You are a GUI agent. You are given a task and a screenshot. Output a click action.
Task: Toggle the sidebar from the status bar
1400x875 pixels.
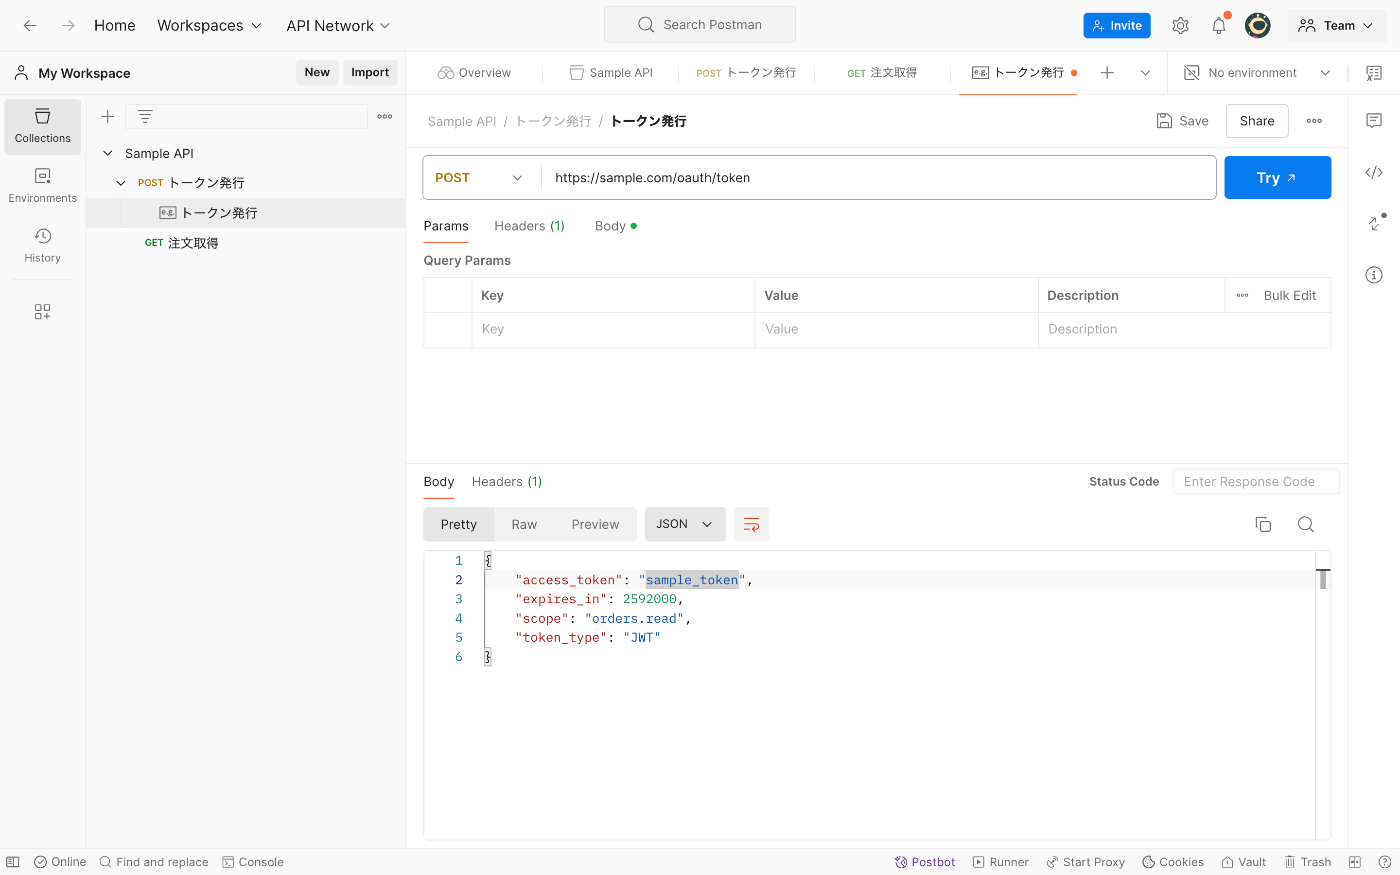click(13, 862)
